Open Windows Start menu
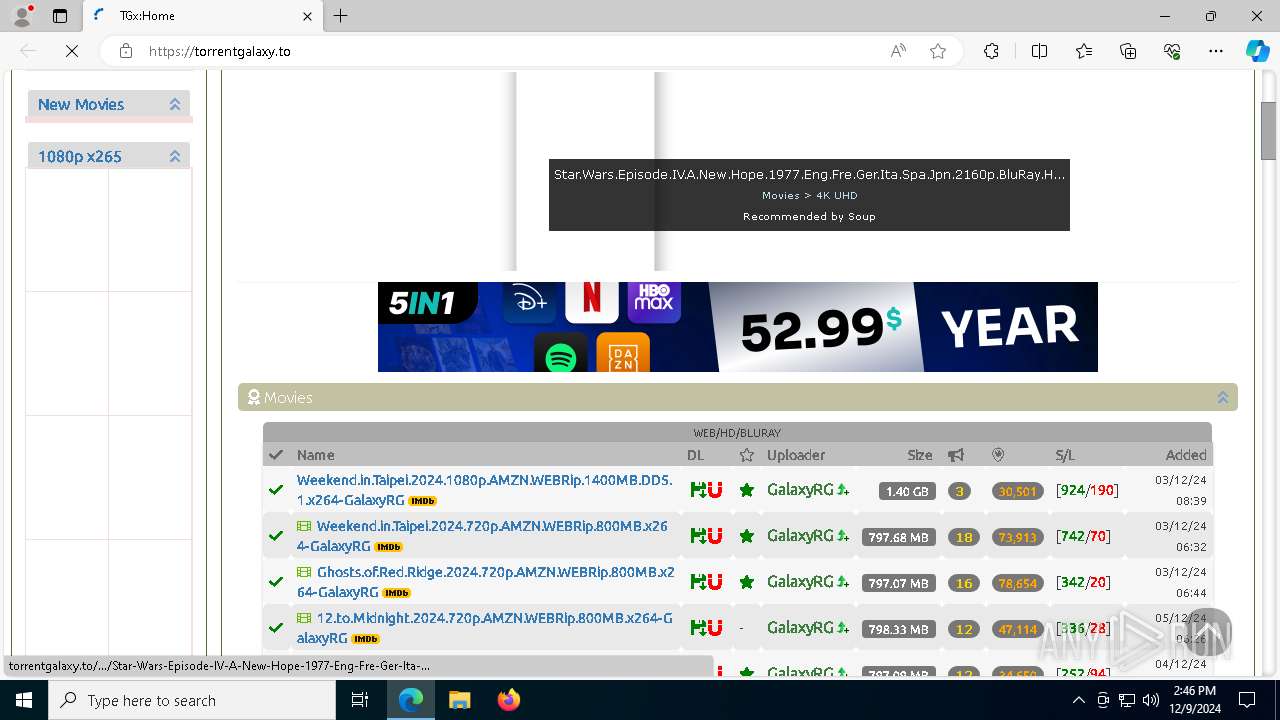 [x=23, y=700]
